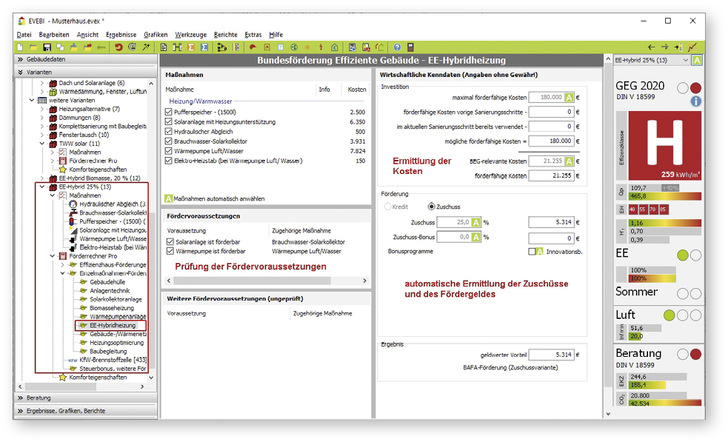Click the blue info icon beside GEG 2020
The height and width of the screenshot is (442, 728).
point(696,101)
